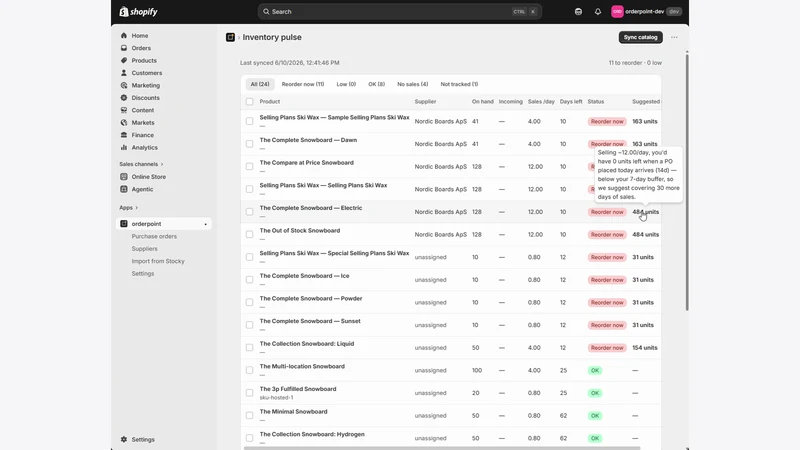800x450 pixels.
Task: Click the Sync catalog button
Action: [640, 37]
